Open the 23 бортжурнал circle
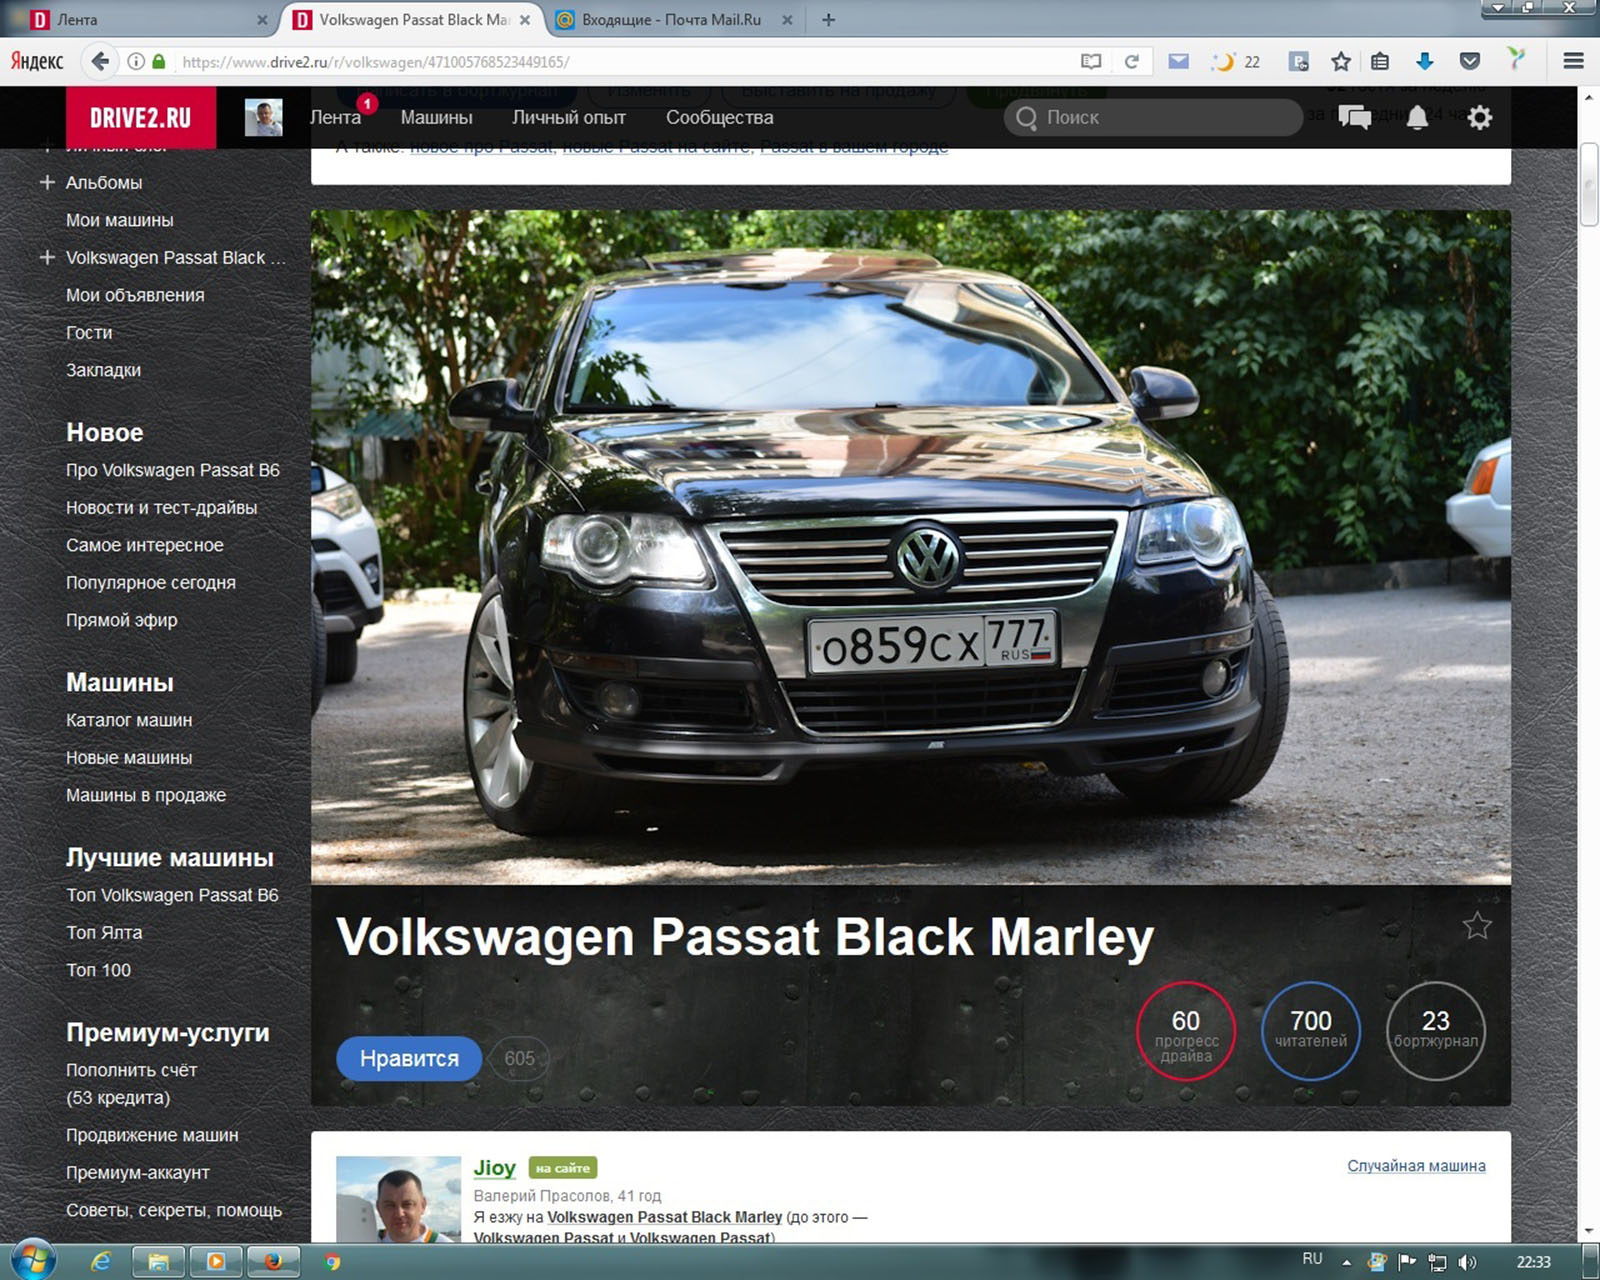1600x1280 pixels. (1436, 1031)
